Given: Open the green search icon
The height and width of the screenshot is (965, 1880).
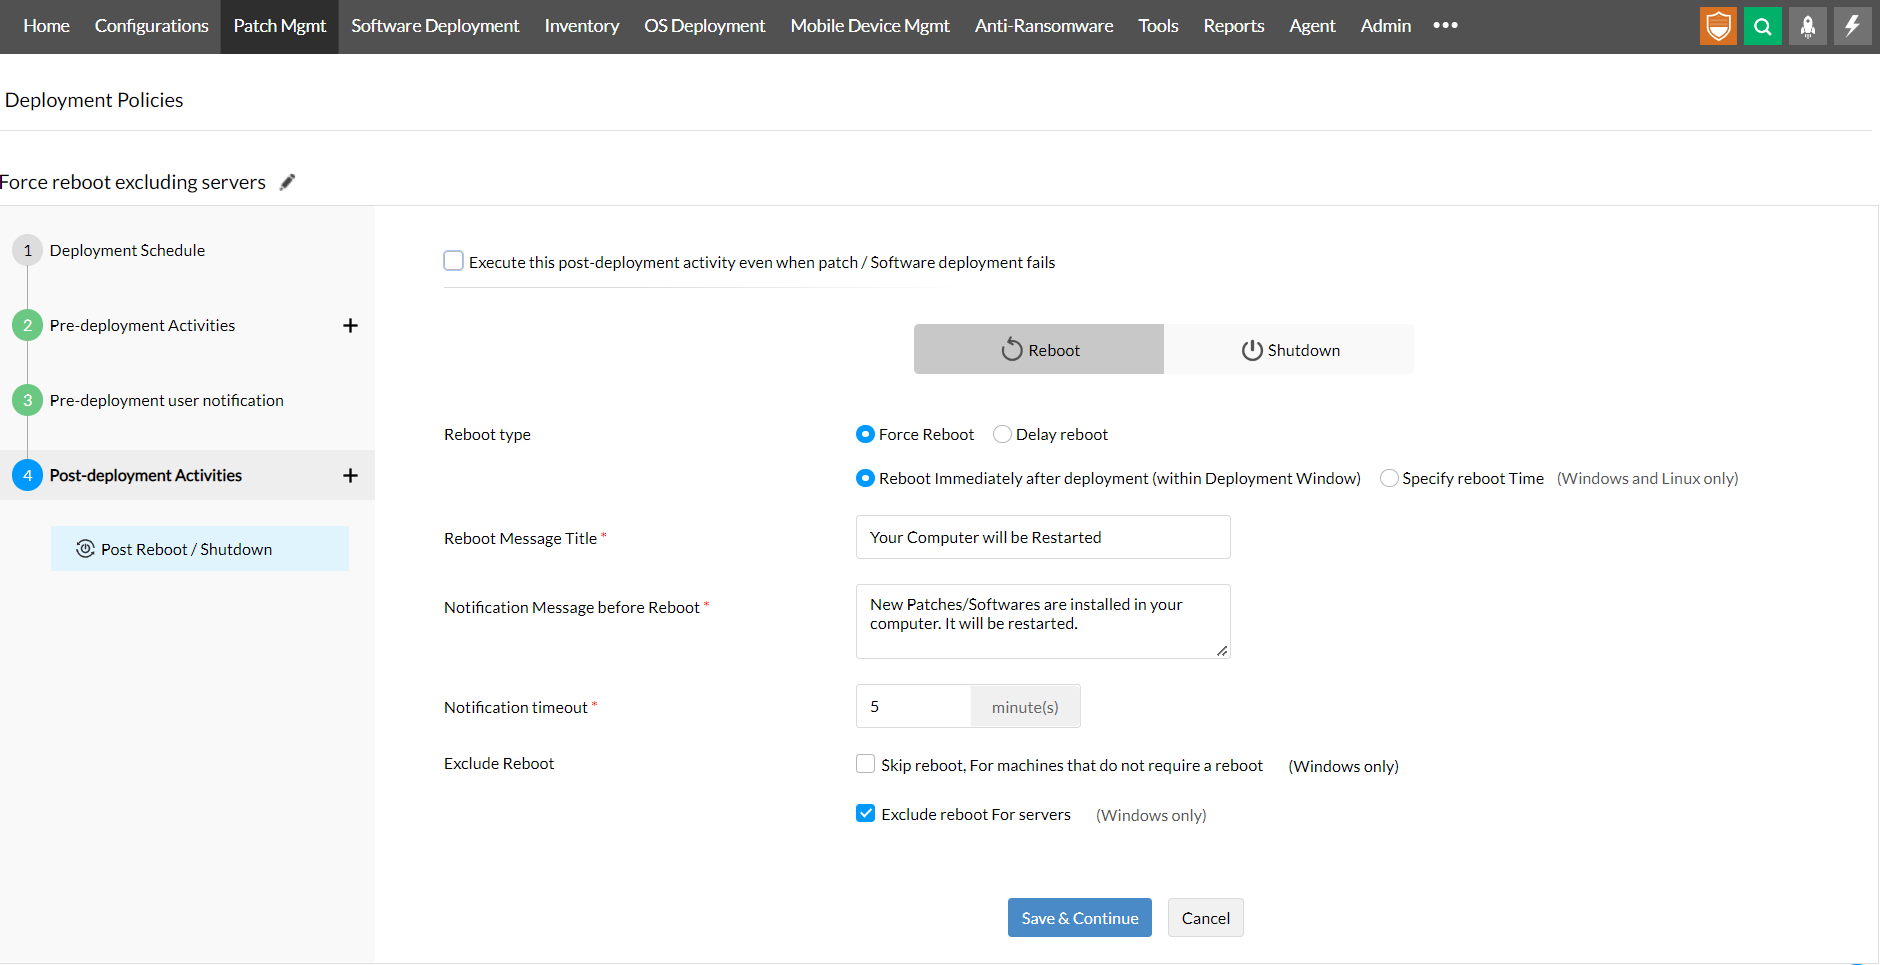Looking at the screenshot, I should tap(1763, 26).
